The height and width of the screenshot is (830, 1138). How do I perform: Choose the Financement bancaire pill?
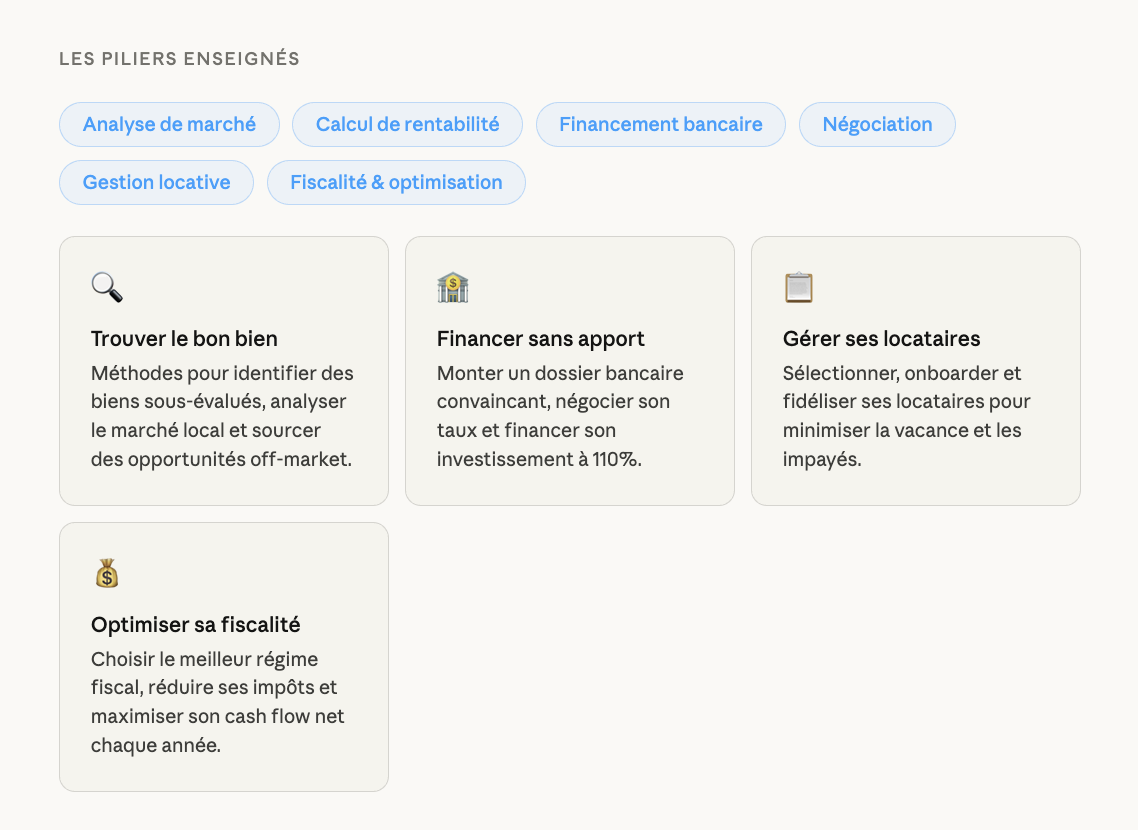(660, 125)
